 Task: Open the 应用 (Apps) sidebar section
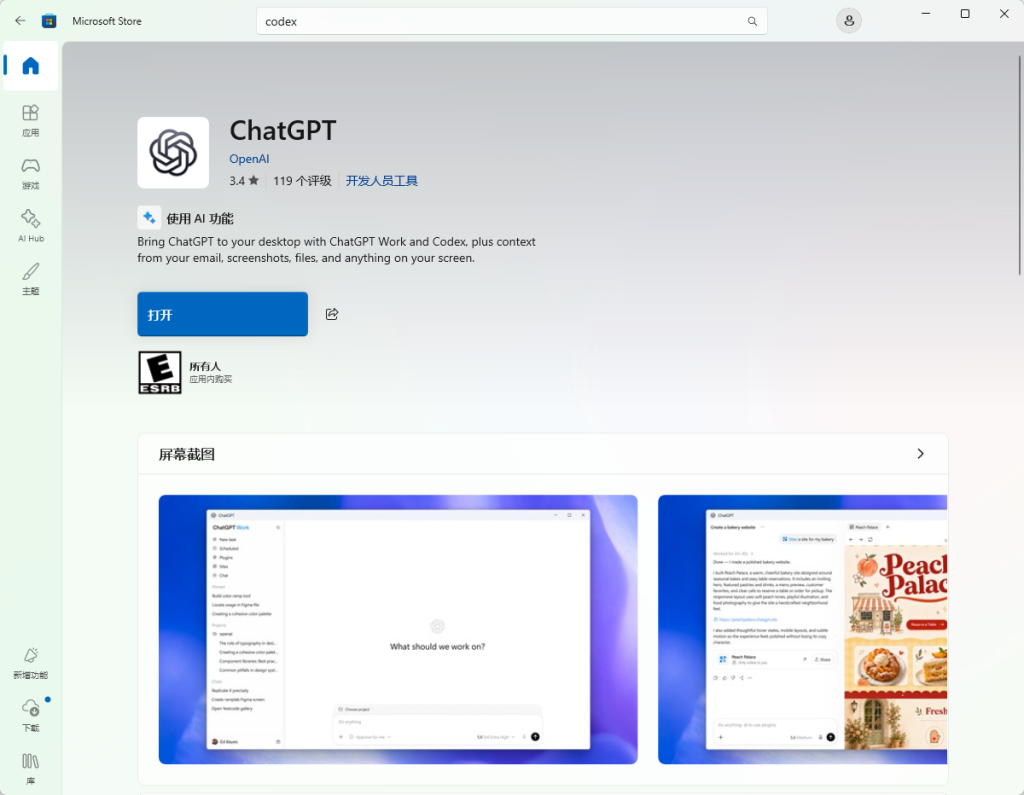click(31, 121)
